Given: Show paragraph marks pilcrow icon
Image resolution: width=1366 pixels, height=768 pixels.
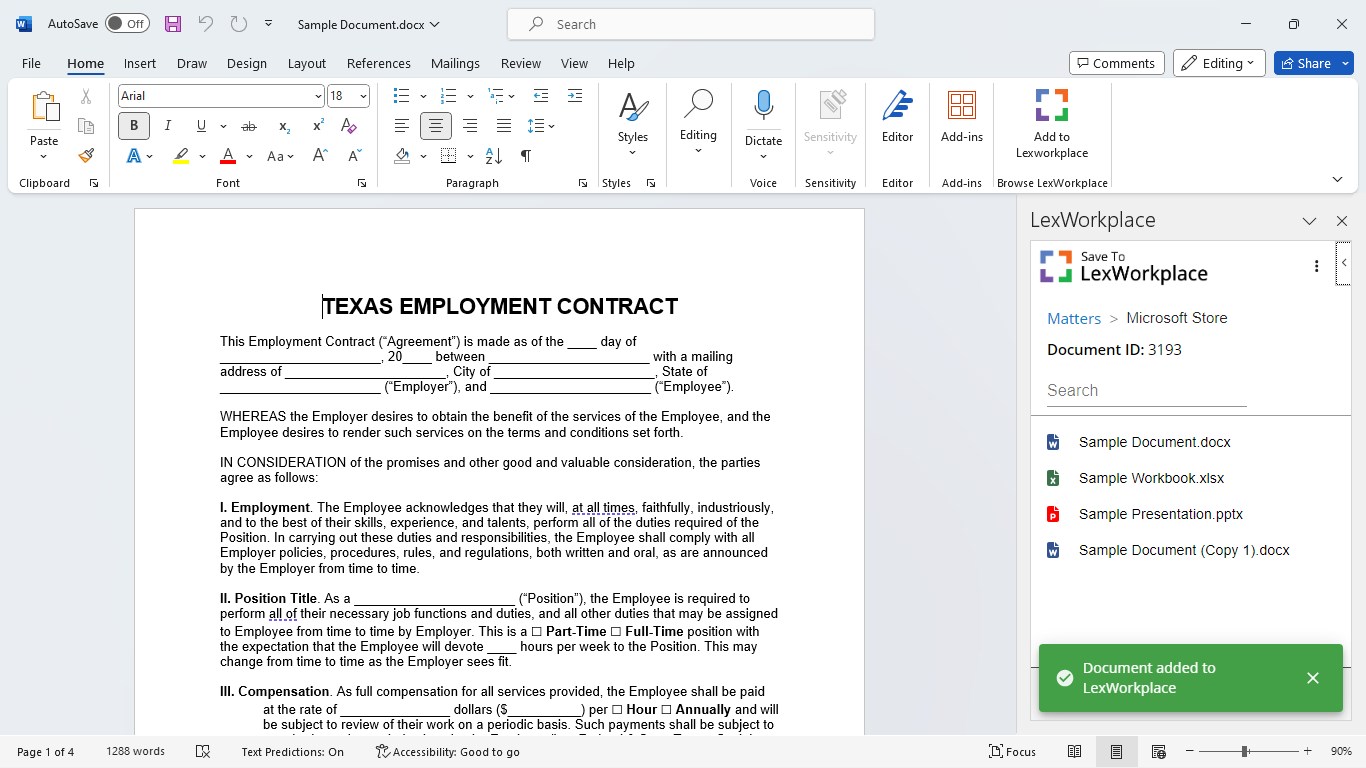Looking at the screenshot, I should [x=526, y=156].
